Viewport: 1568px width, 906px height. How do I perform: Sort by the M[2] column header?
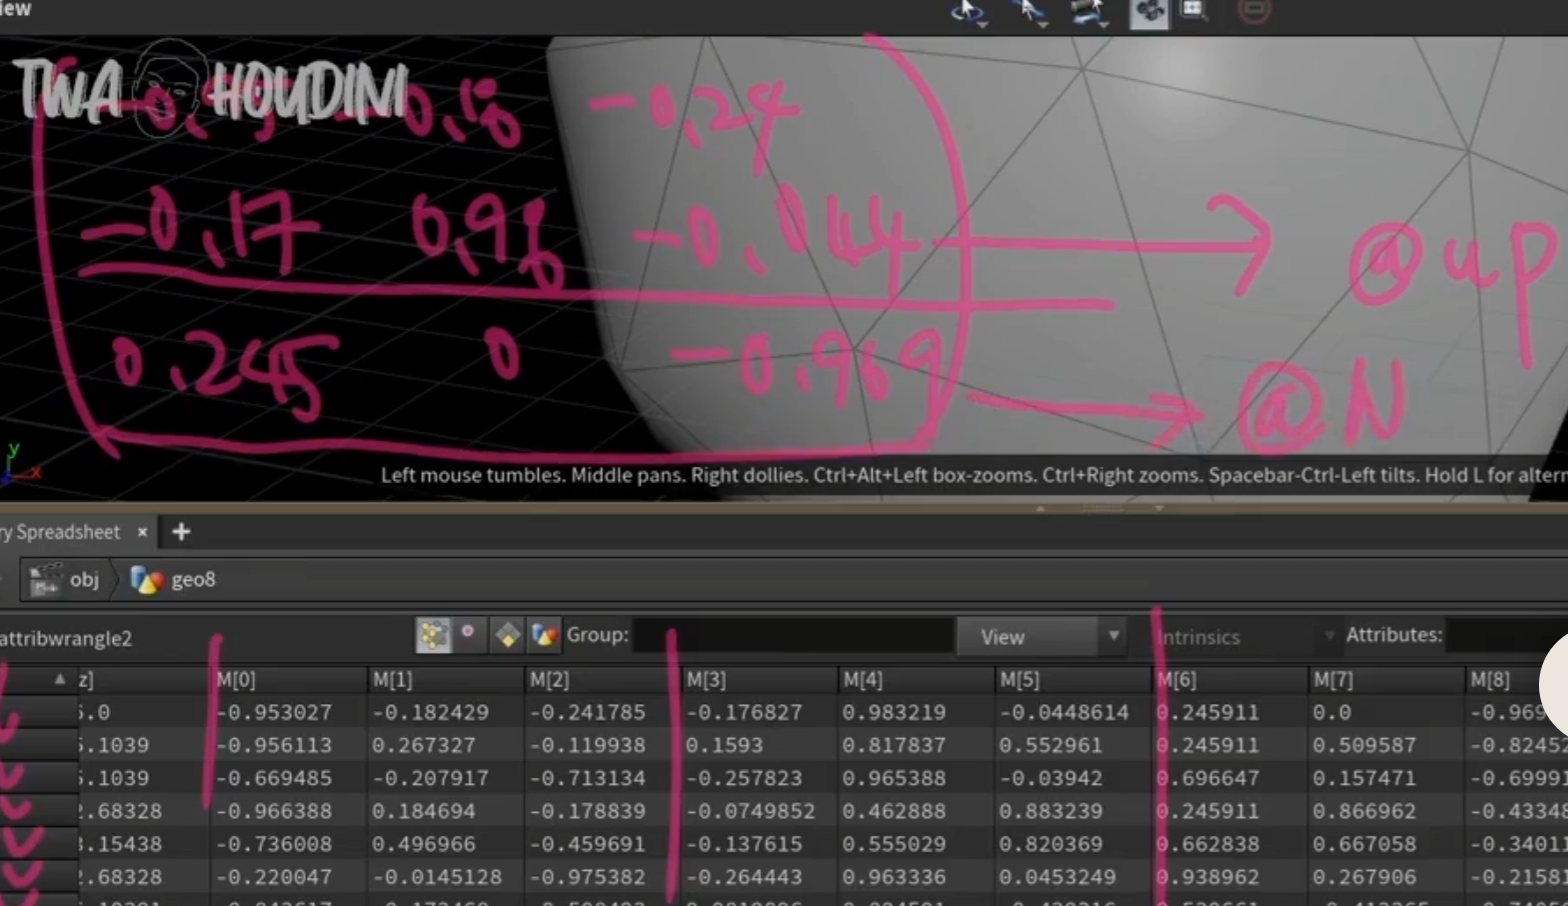604,680
